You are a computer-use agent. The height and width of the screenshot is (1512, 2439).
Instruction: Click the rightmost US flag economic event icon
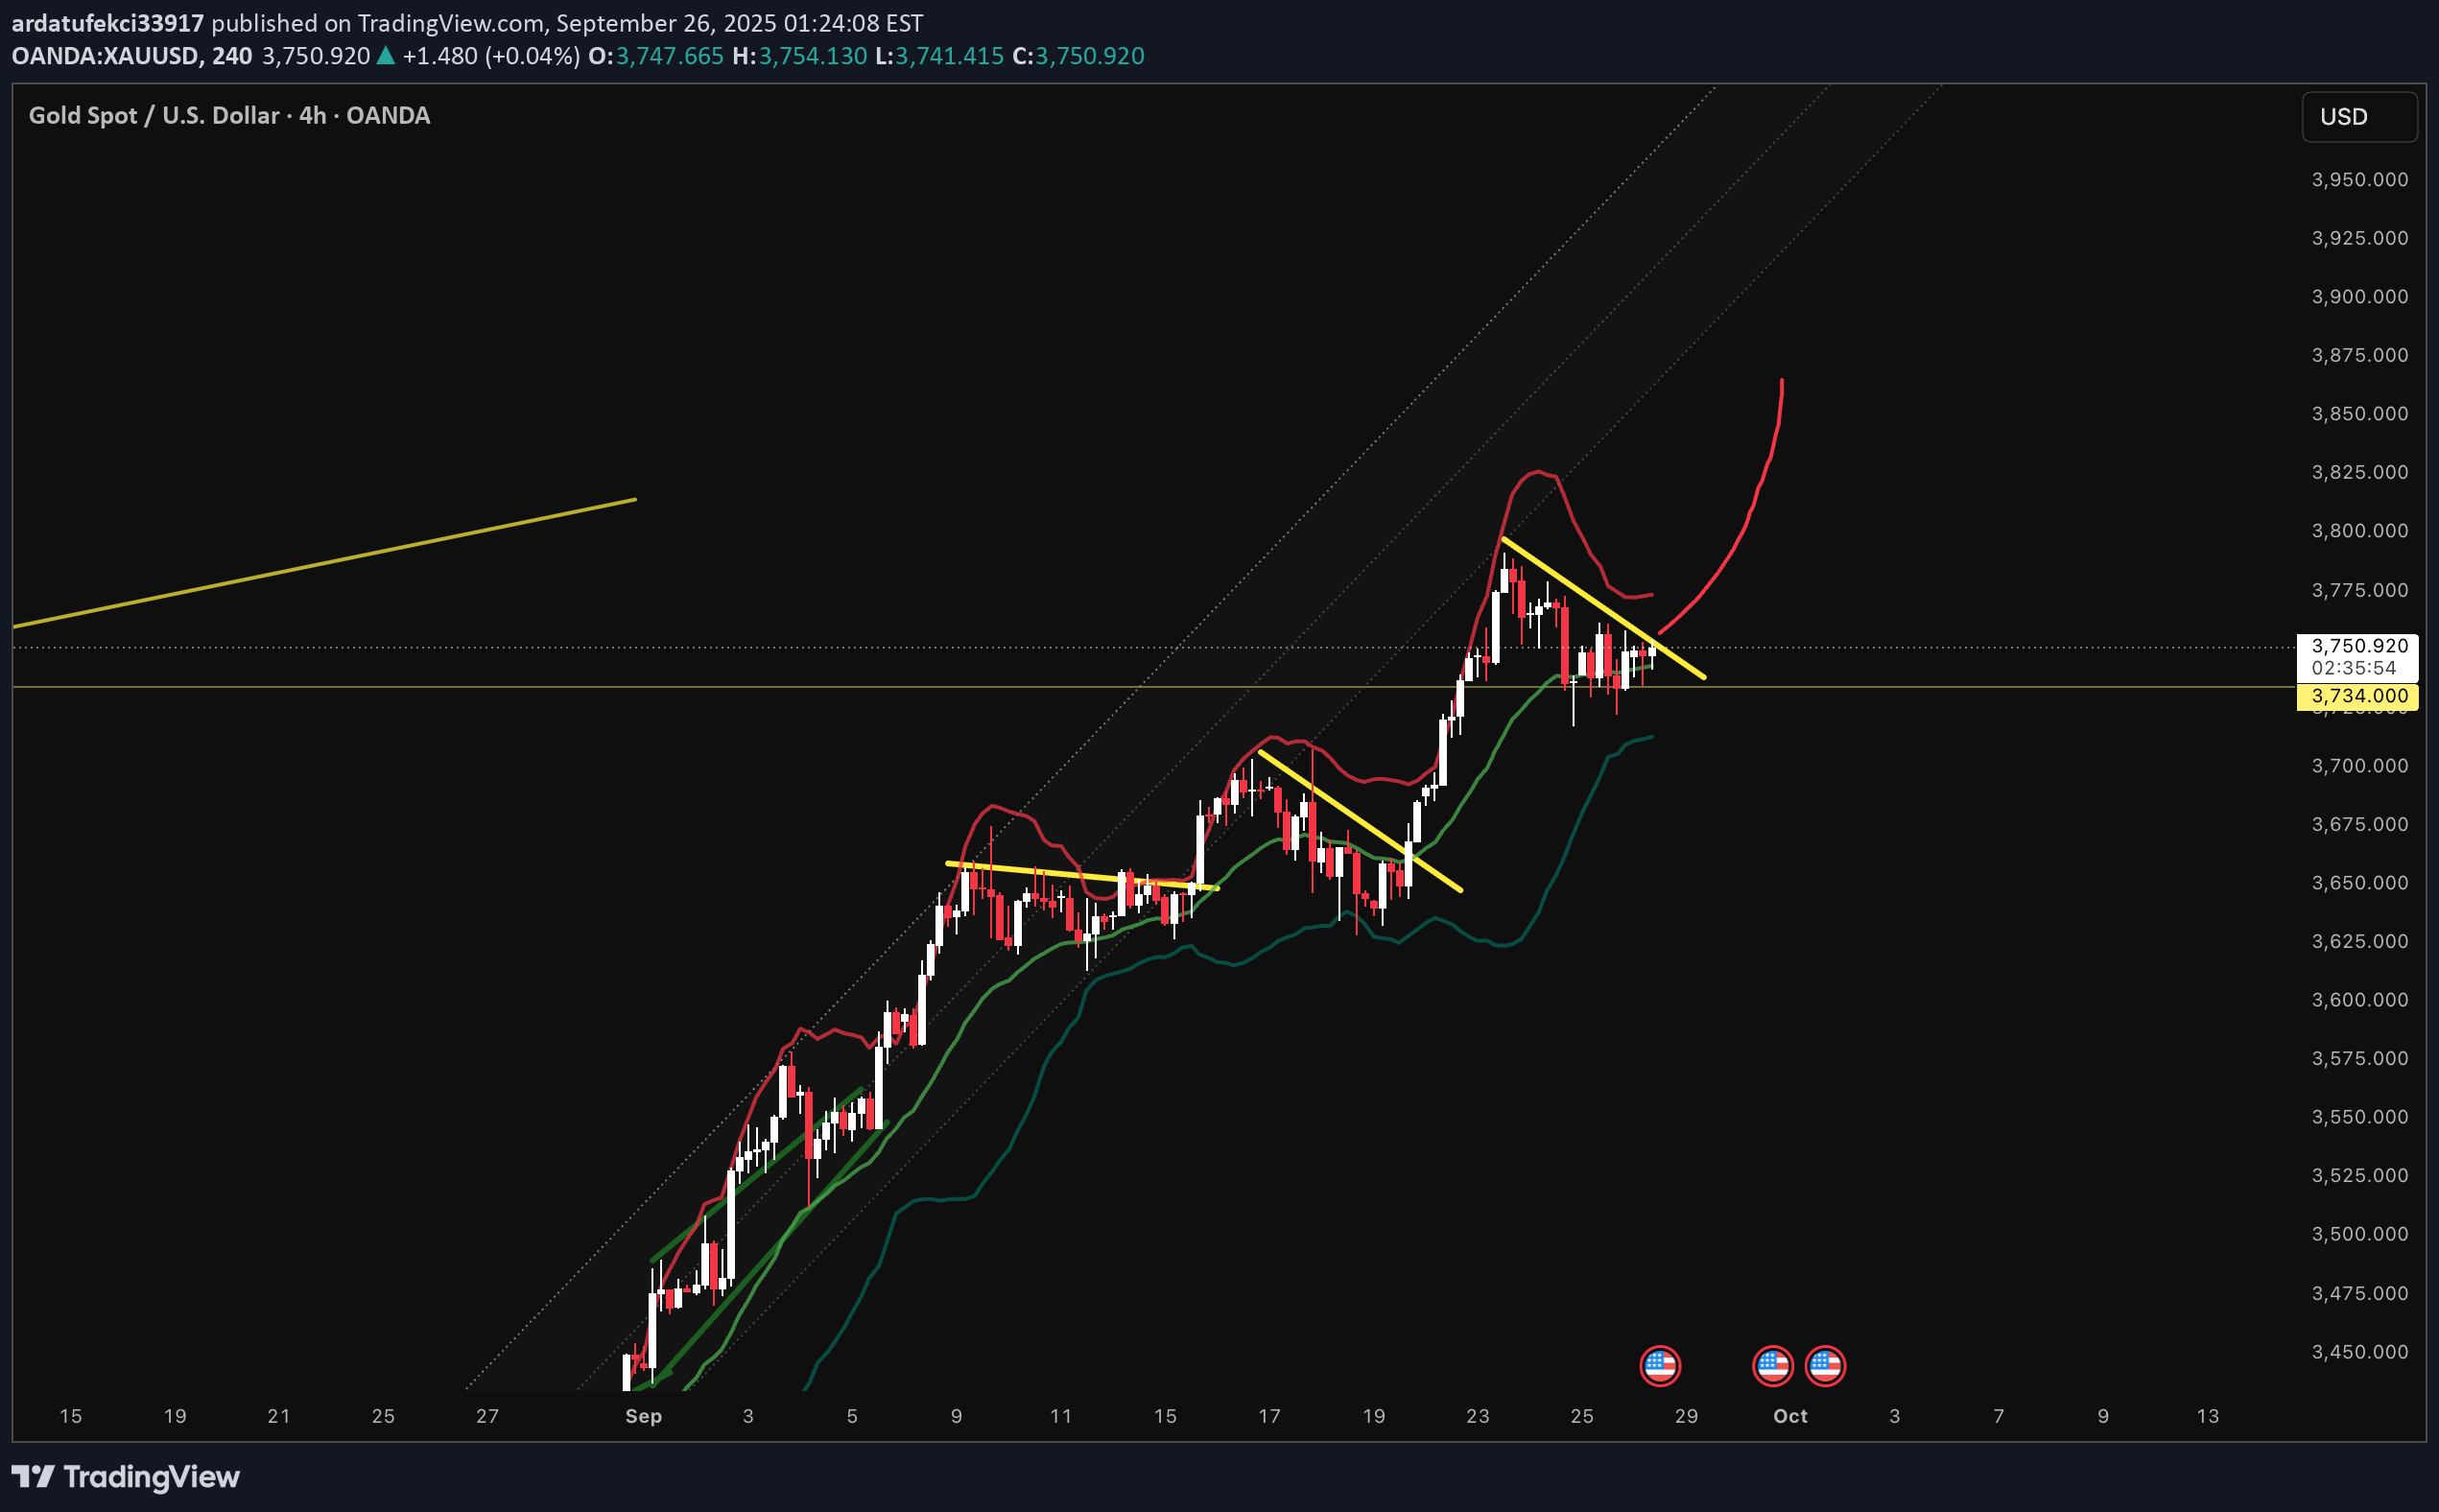click(1824, 1365)
